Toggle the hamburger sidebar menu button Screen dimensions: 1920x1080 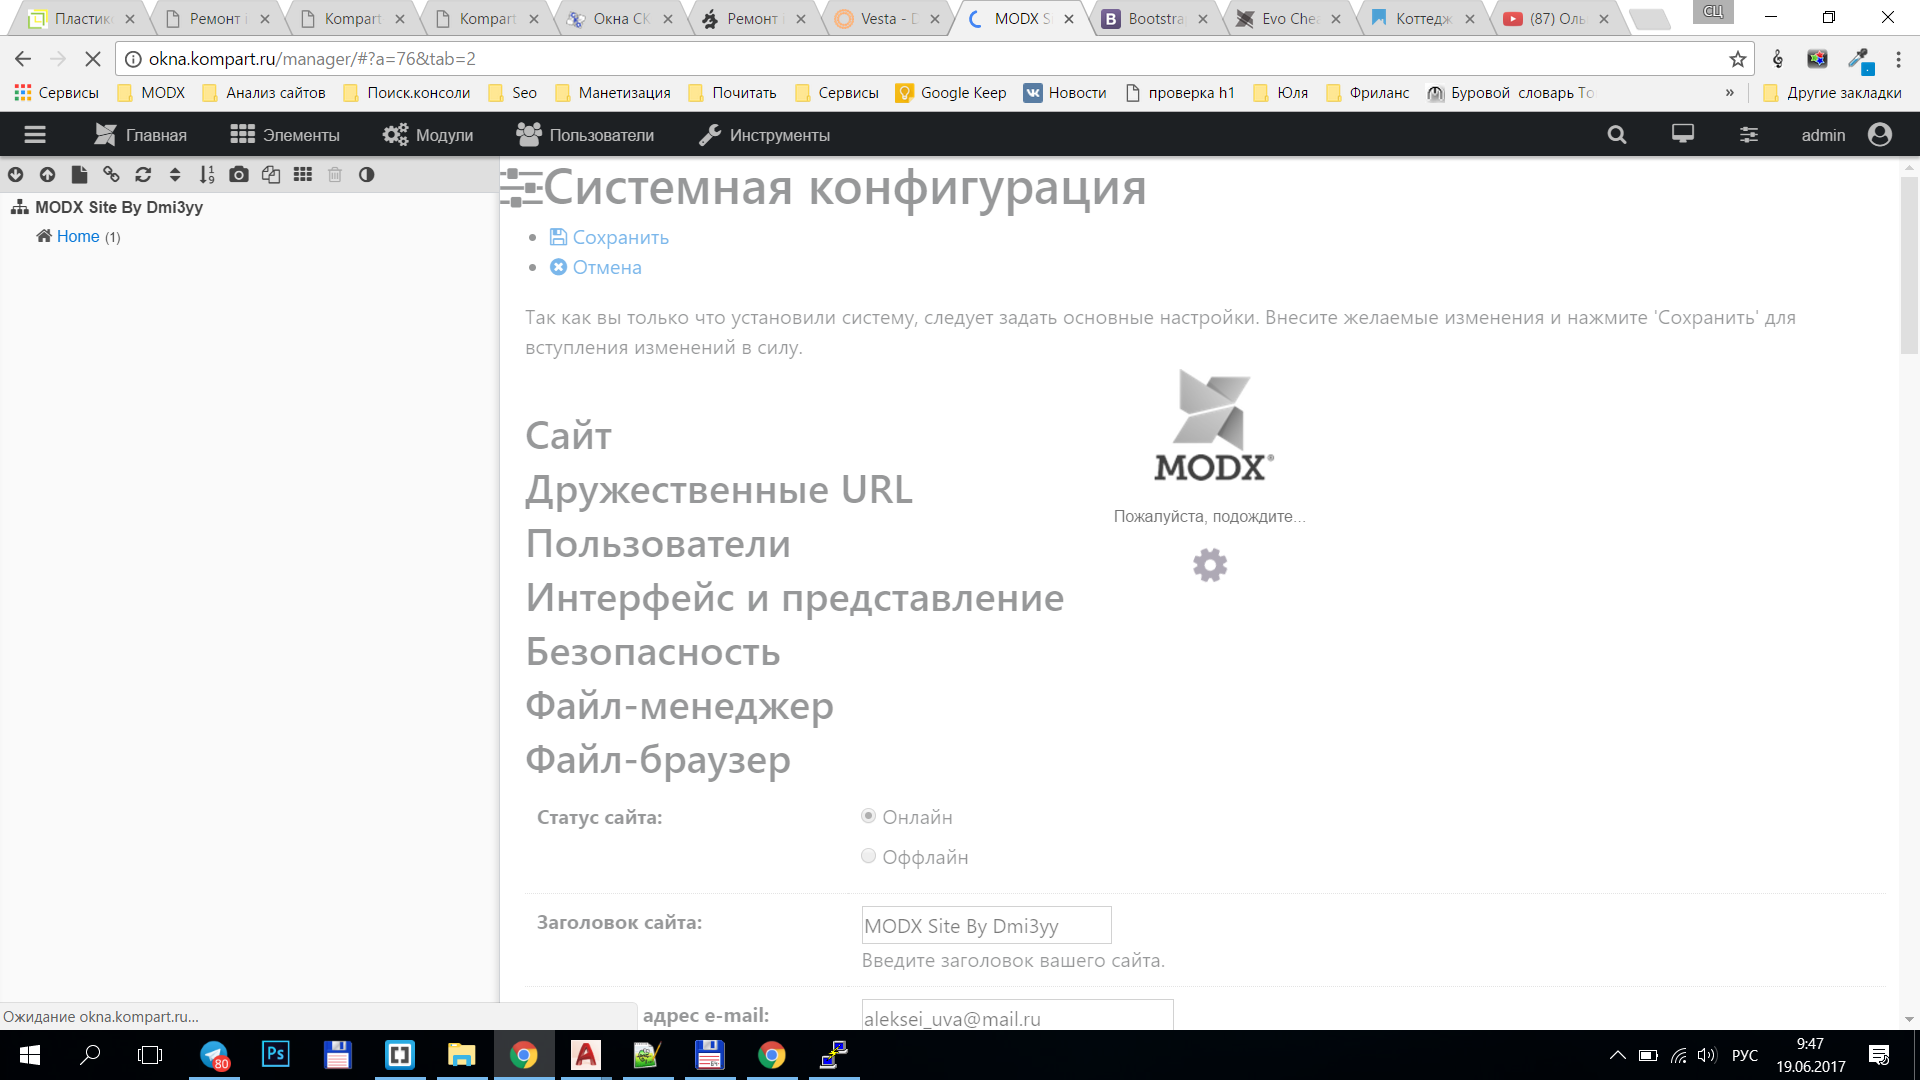pos(35,135)
